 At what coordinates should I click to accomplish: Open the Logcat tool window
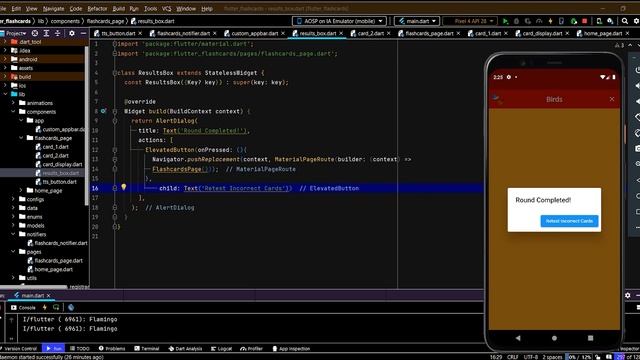222,349
